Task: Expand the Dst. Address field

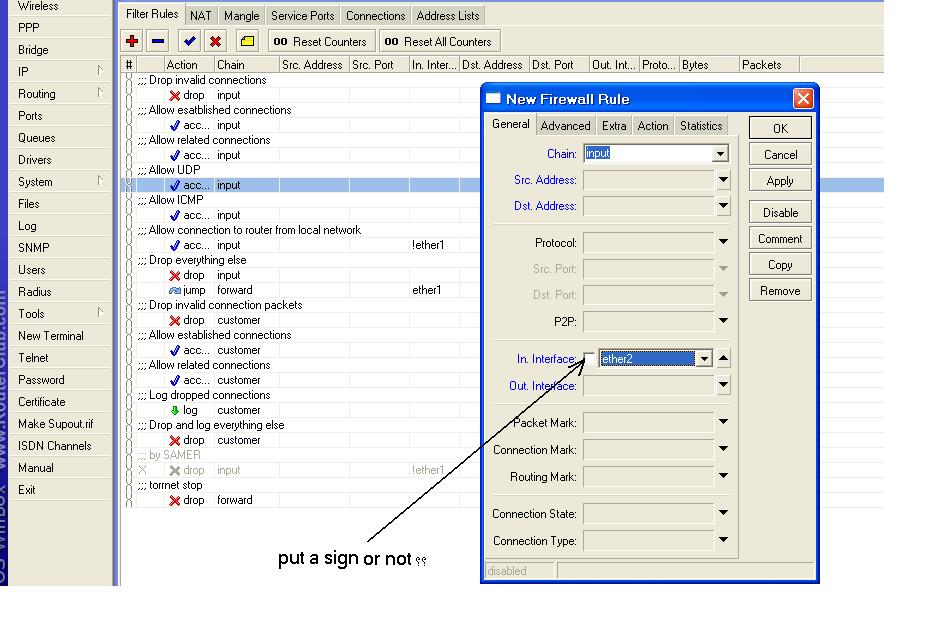Action: pos(723,206)
